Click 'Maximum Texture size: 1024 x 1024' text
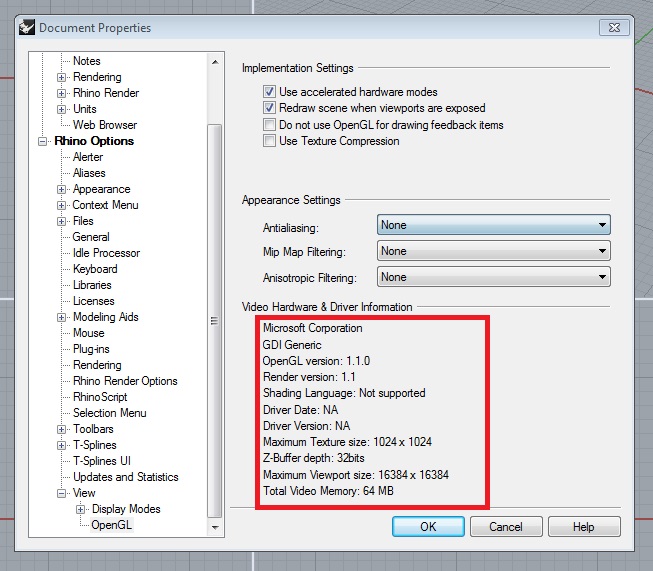 pos(347,442)
